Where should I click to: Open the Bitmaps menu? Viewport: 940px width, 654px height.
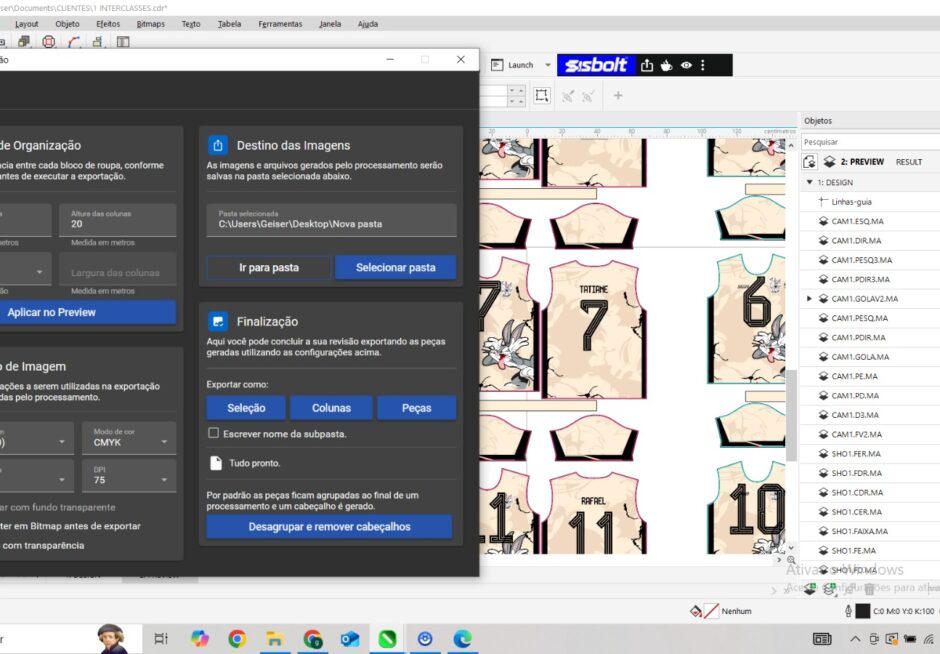click(150, 24)
